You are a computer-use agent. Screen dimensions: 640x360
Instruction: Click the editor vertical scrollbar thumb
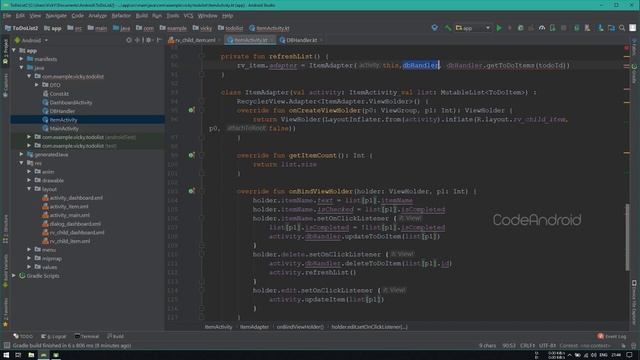tap(627, 237)
